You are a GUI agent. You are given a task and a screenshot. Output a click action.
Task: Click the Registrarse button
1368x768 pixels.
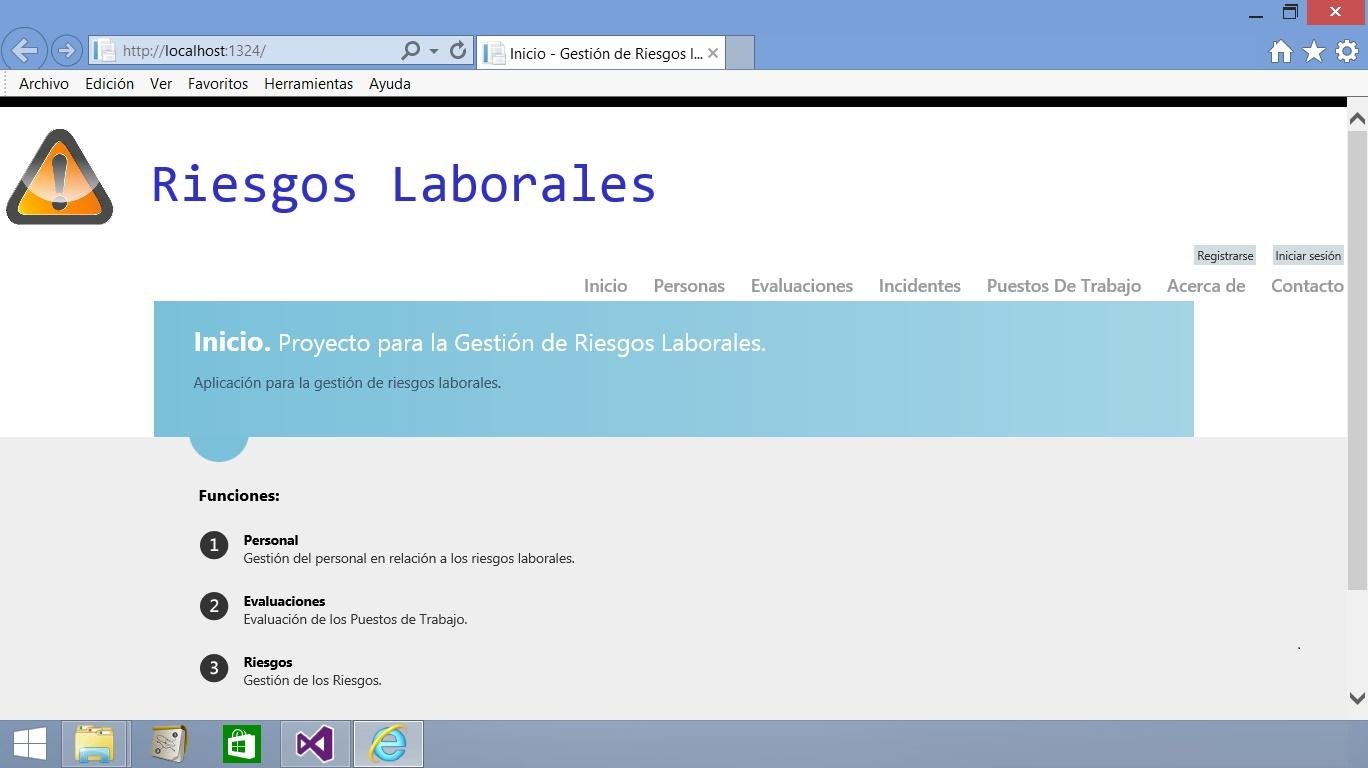coord(1224,255)
